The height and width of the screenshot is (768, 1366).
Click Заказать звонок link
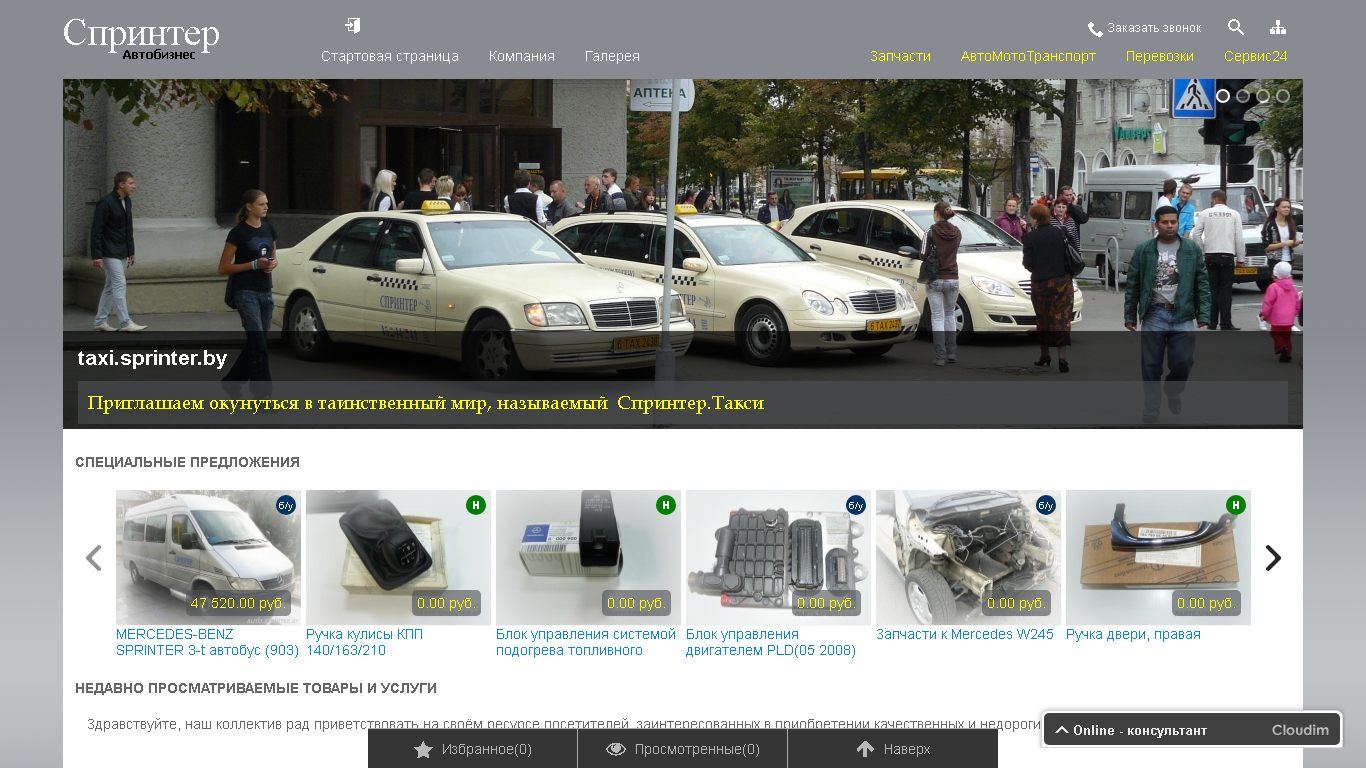coord(1154,28)
